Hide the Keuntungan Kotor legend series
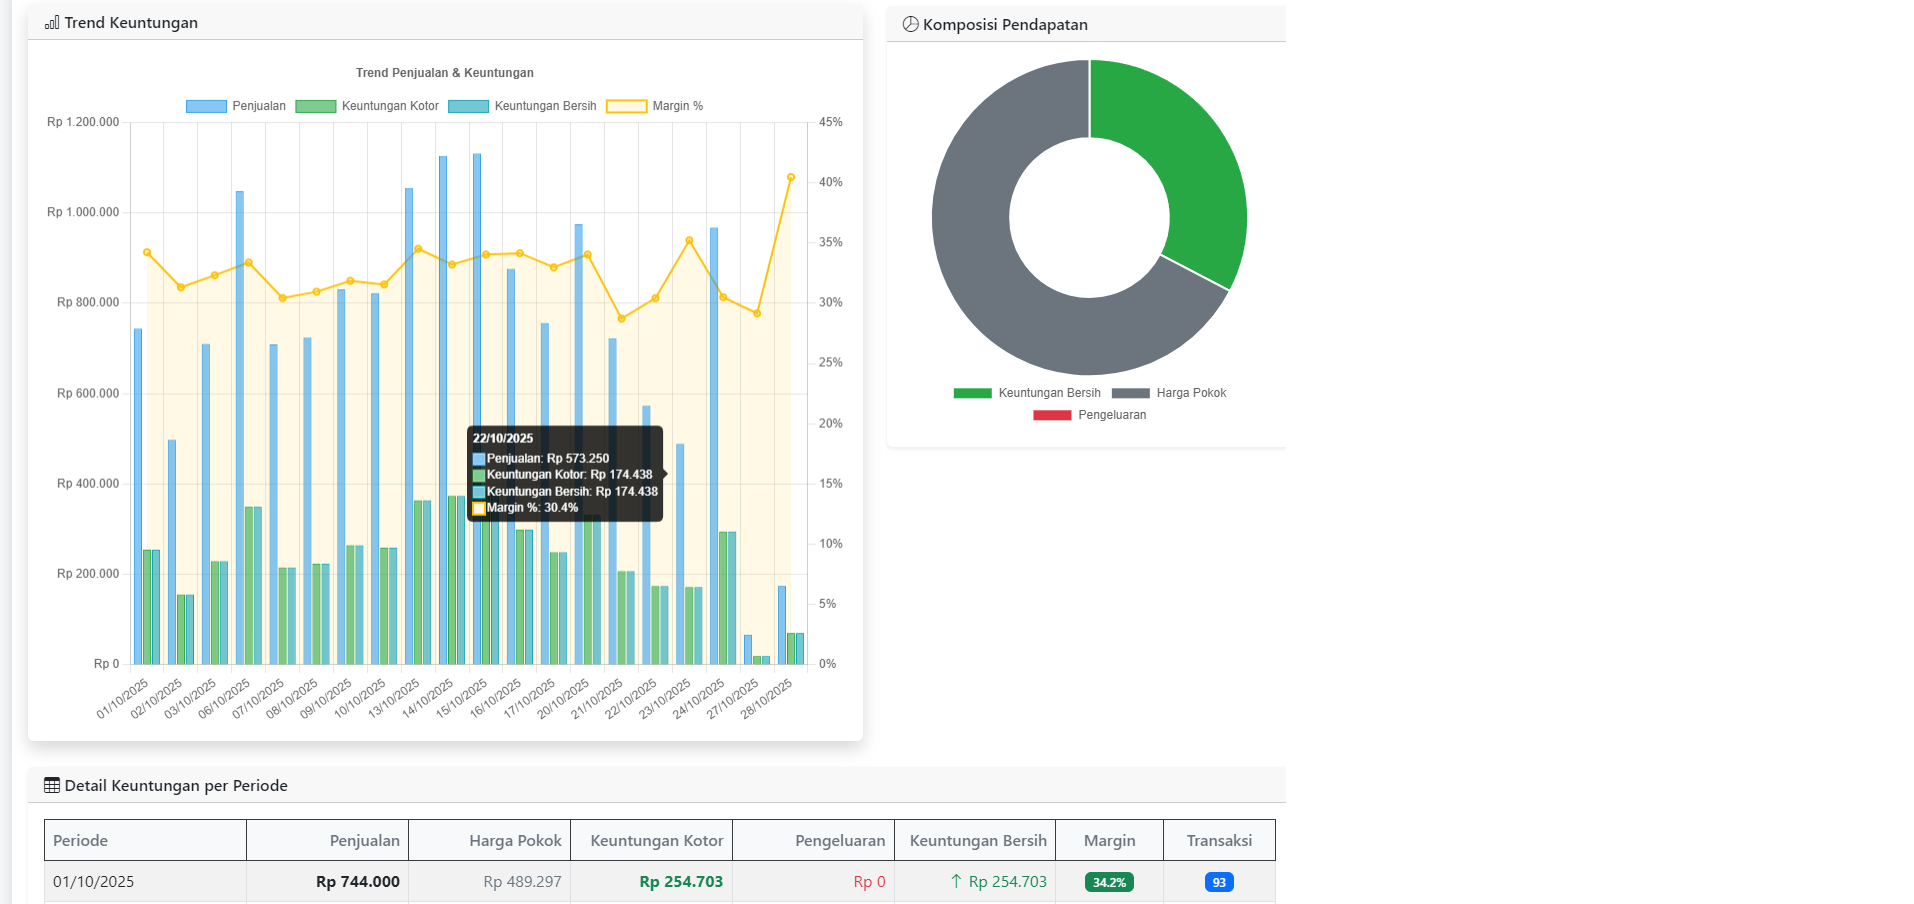This screenshot has height=904, width=1914. point(367,106)
